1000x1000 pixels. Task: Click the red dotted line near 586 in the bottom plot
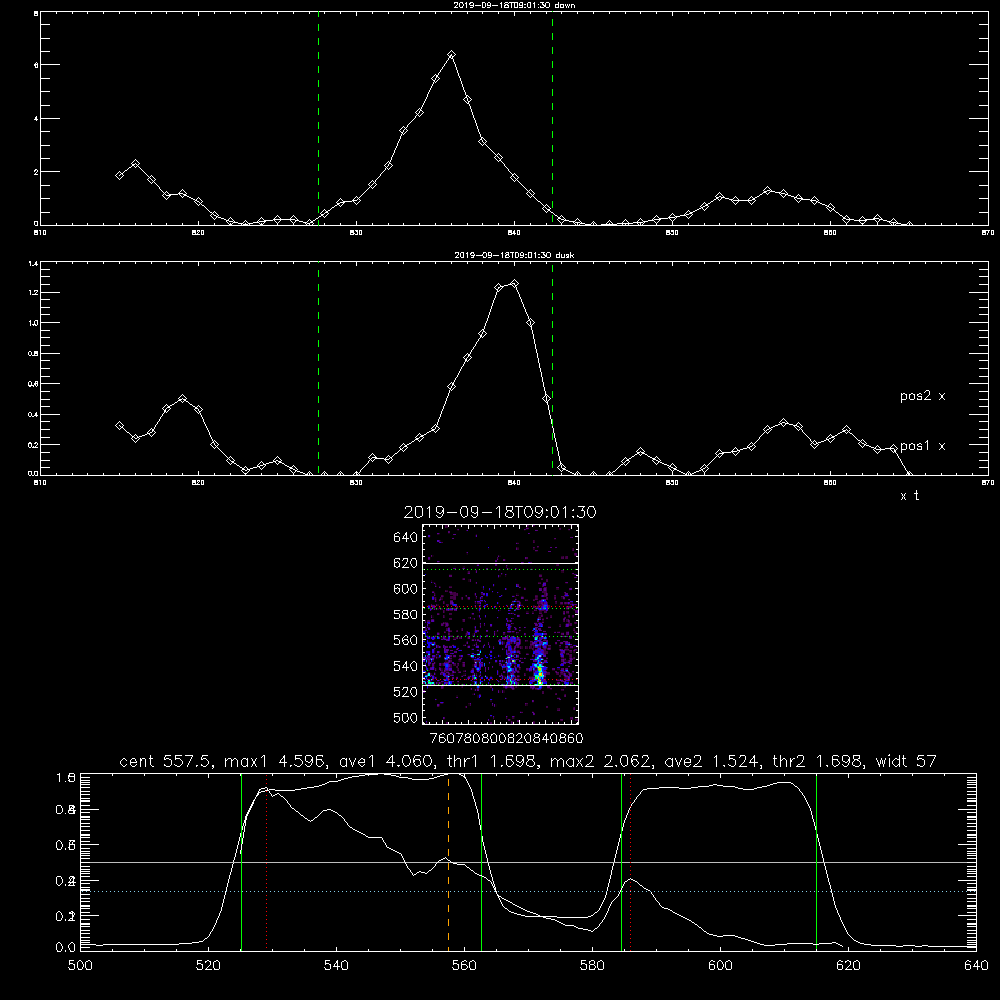630,862
